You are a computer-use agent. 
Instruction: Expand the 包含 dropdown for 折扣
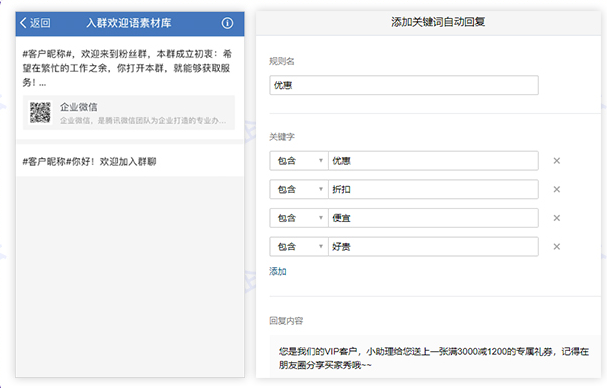click(x=299, y=189)
